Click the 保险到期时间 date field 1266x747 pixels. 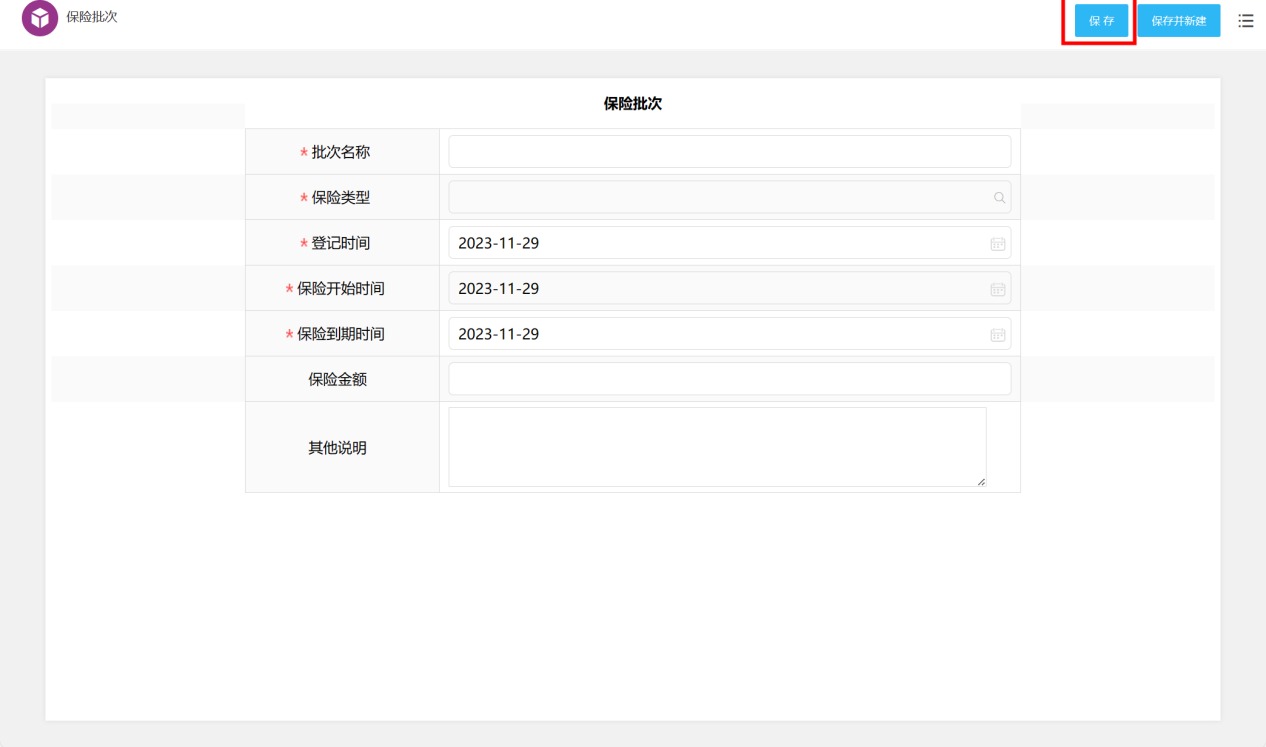(730, 334)
